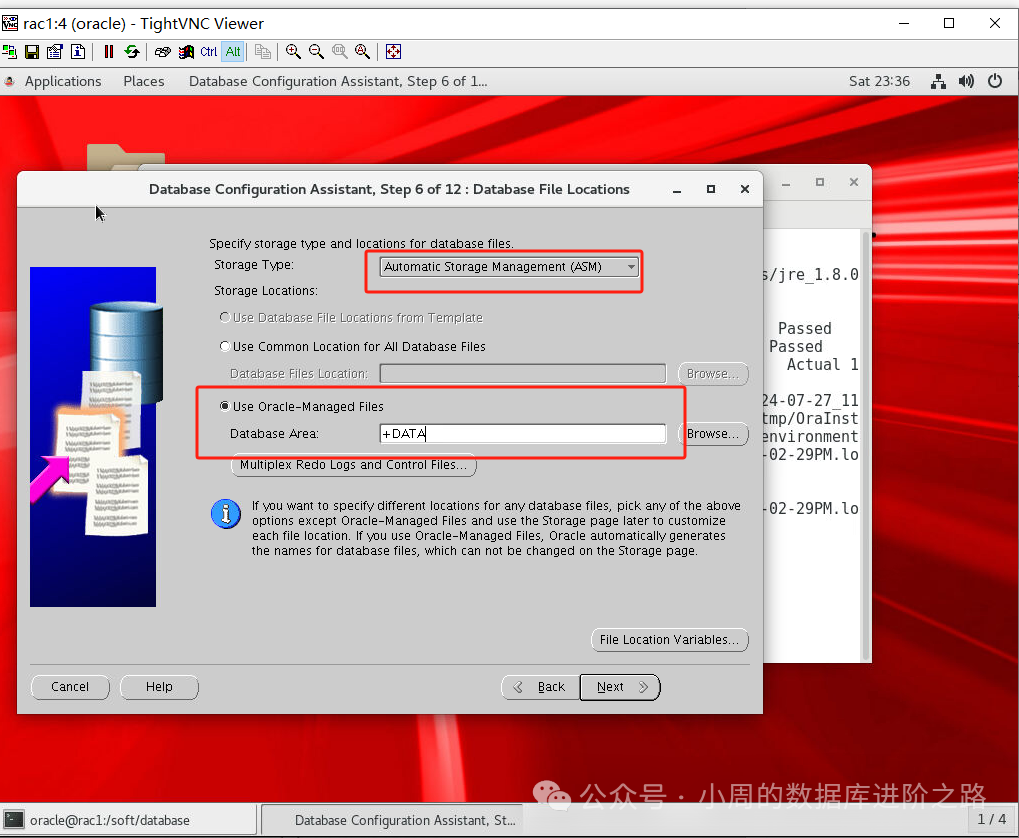
Task: Close the background terminal window
Action: point(854,183)
